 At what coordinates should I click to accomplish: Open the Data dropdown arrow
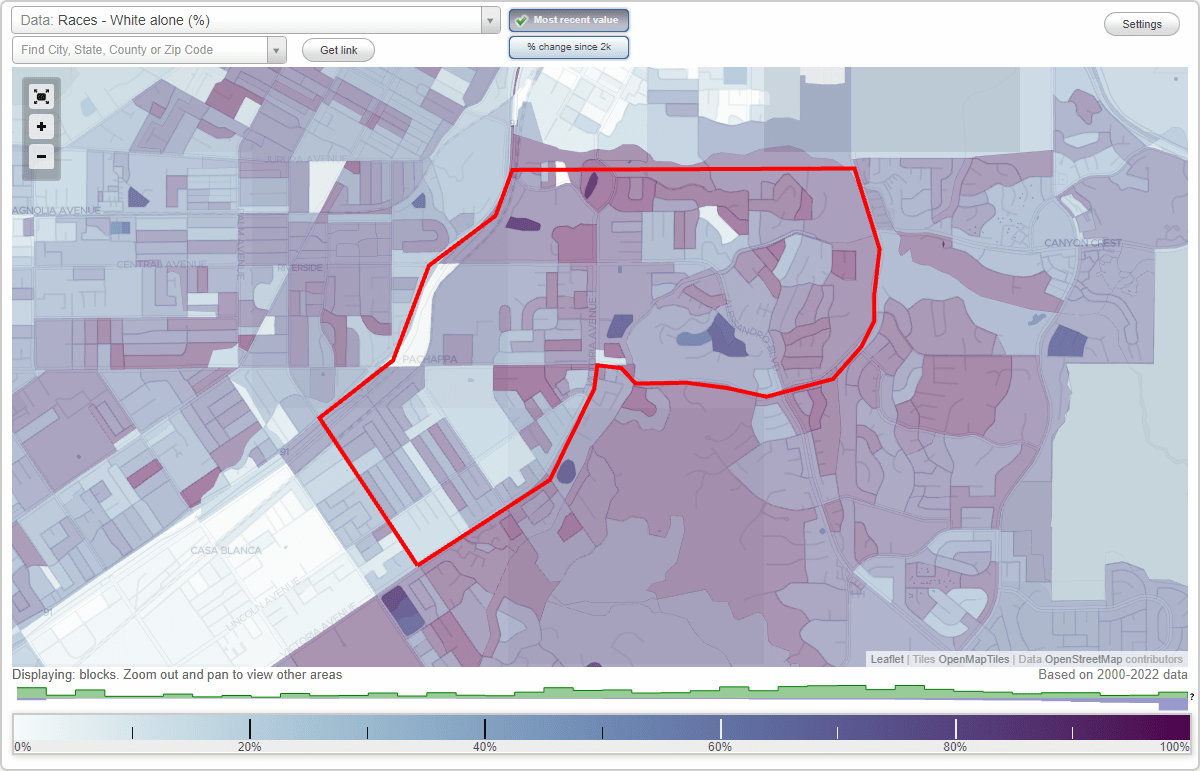489,19
